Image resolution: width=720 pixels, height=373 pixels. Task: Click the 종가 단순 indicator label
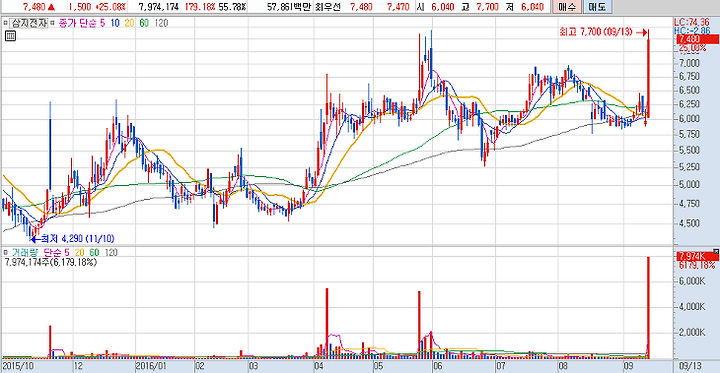click(77, 23)
